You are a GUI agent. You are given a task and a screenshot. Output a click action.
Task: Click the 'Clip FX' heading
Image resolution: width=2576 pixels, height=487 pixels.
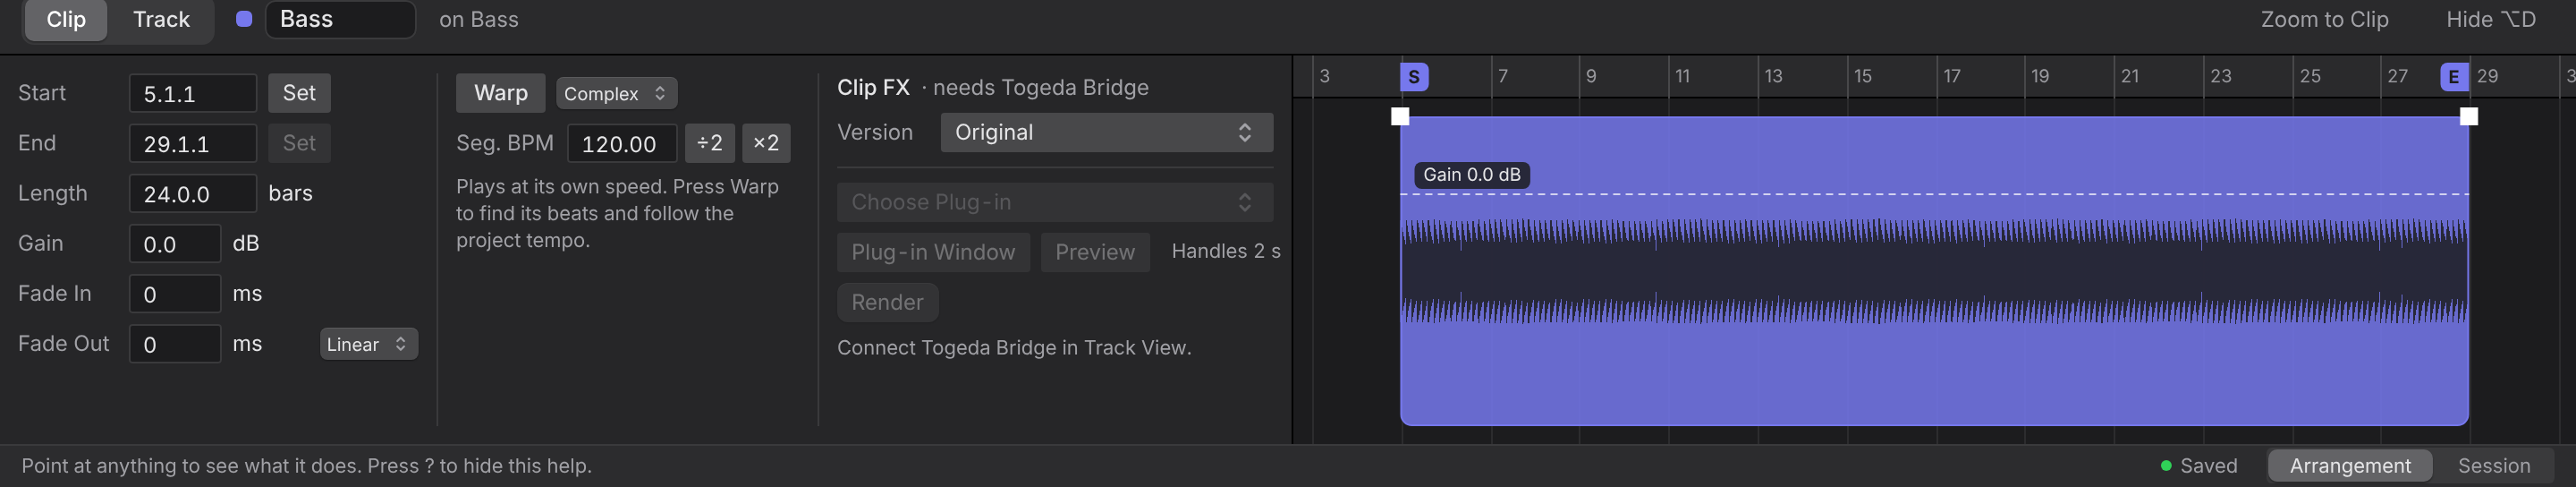(873, 88)
